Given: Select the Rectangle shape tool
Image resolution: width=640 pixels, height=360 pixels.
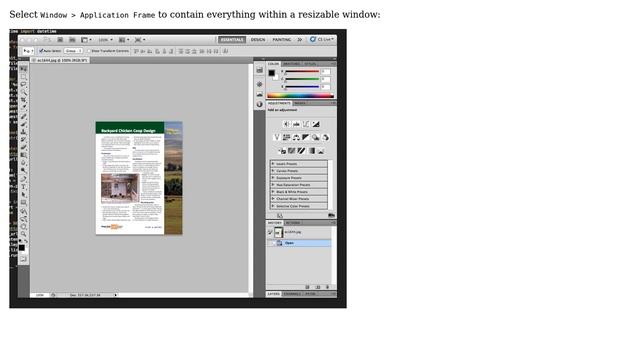Looking at the screenshot, I should pyautogui.click(x=24, y=202).
